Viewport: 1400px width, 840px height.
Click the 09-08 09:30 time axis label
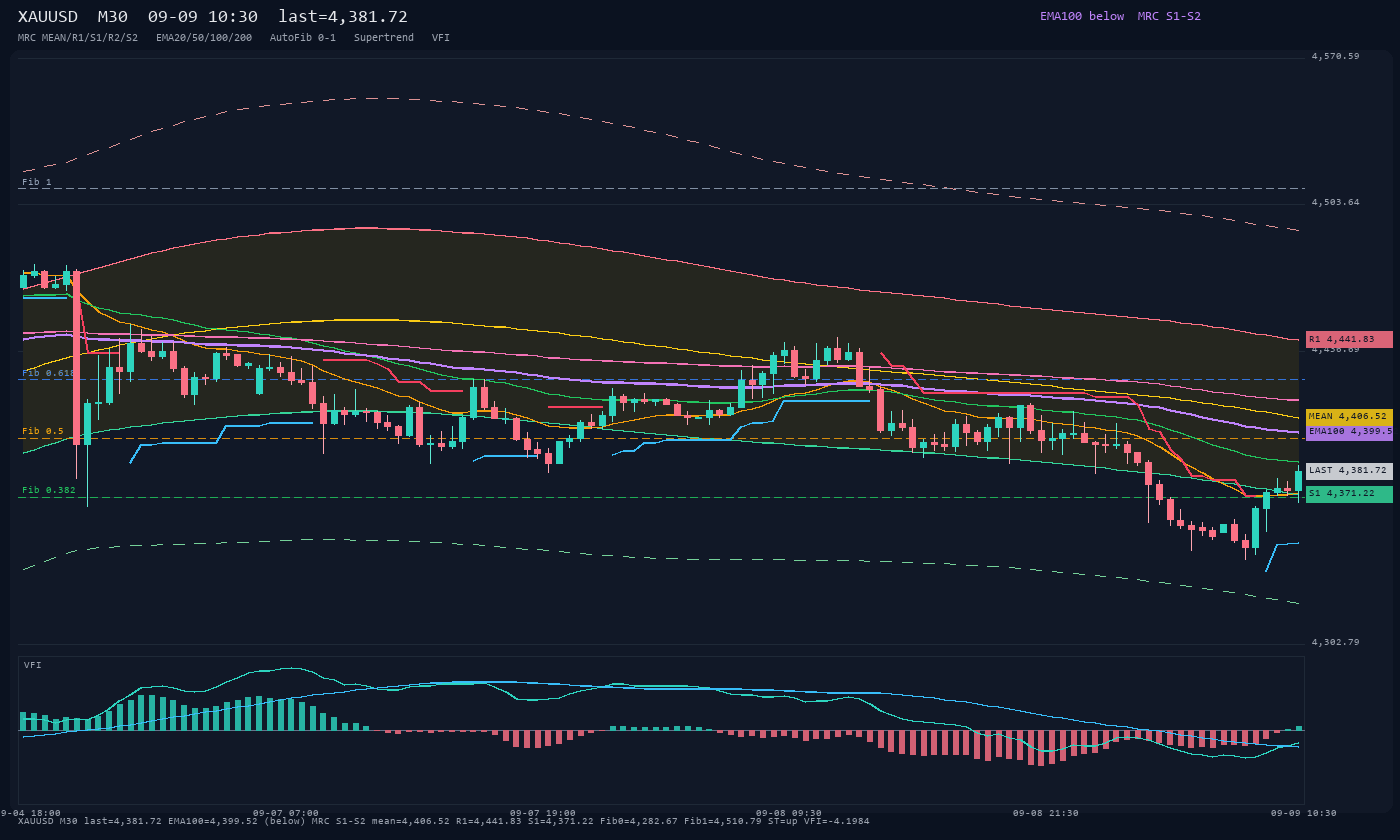789,813
